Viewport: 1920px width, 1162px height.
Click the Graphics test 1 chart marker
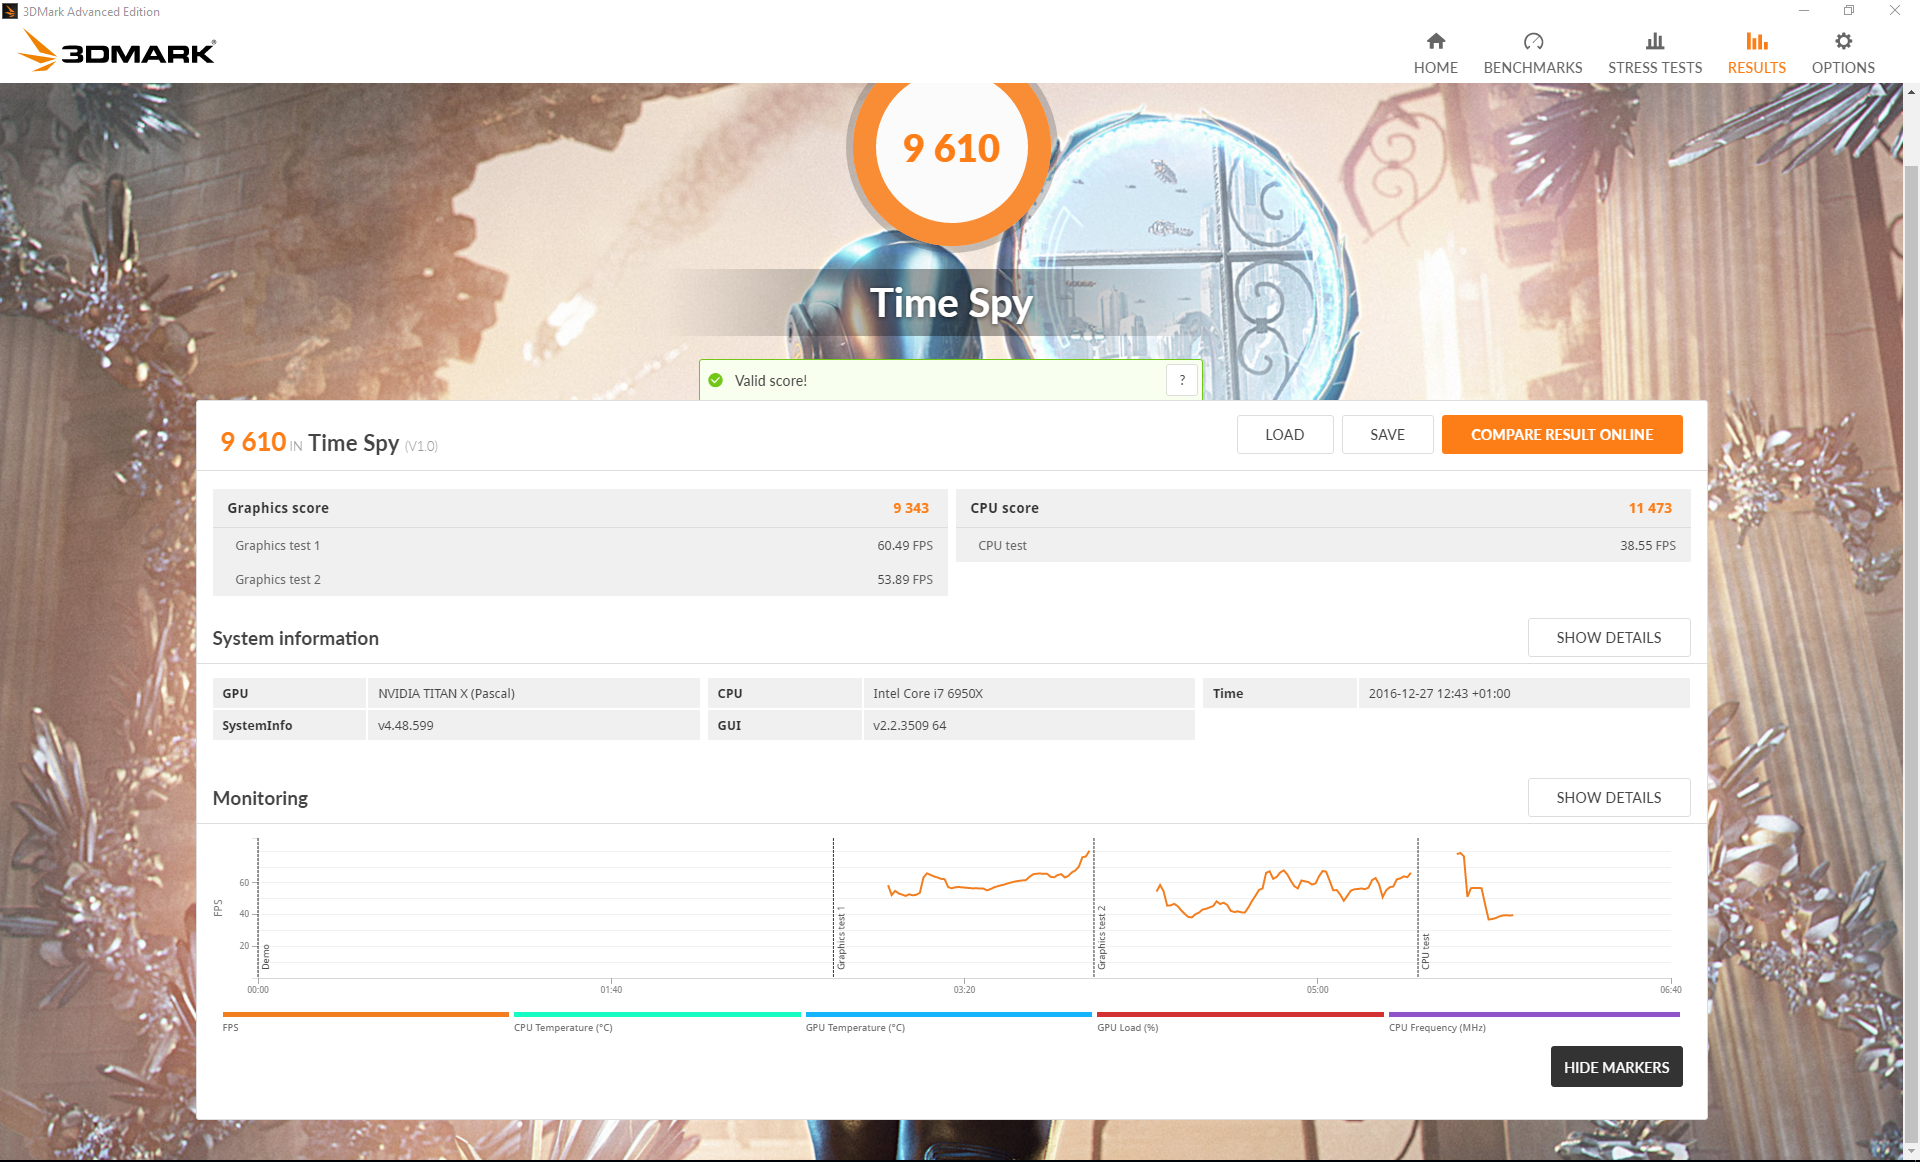pos(841,938)
